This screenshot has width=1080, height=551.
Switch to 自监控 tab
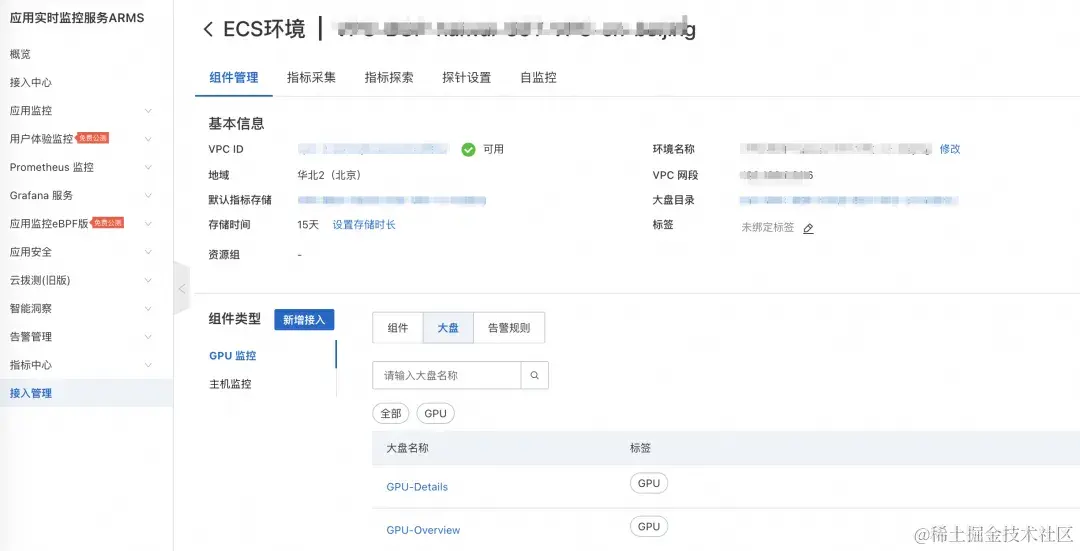point(538,78)
